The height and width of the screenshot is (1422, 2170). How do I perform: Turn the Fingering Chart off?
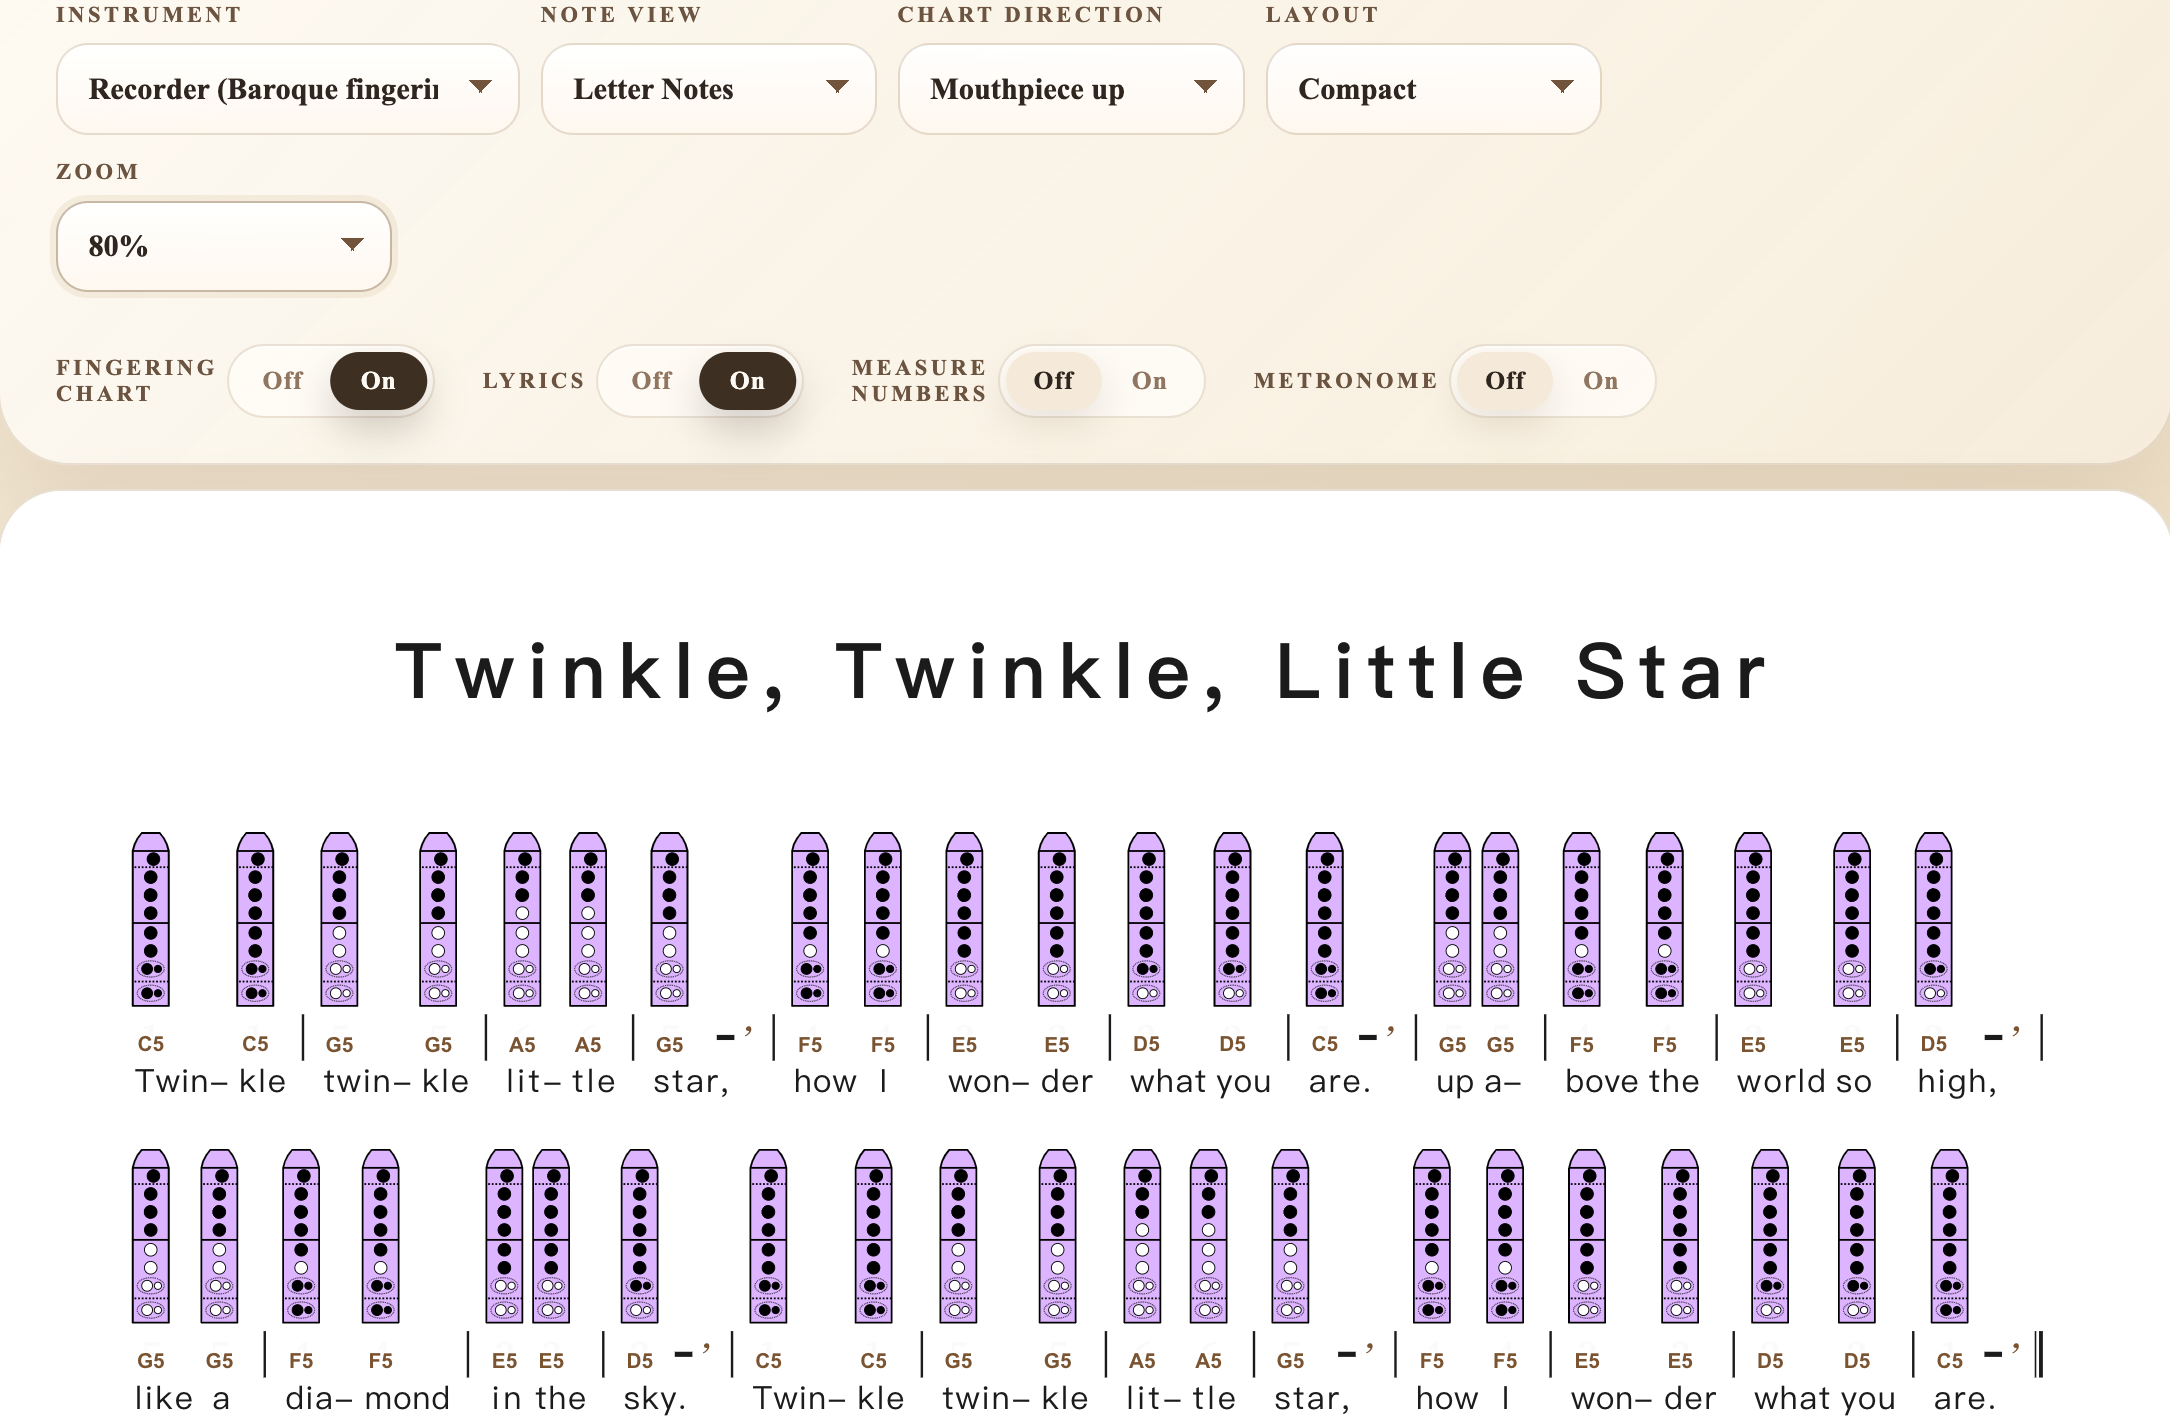(282, 381)
